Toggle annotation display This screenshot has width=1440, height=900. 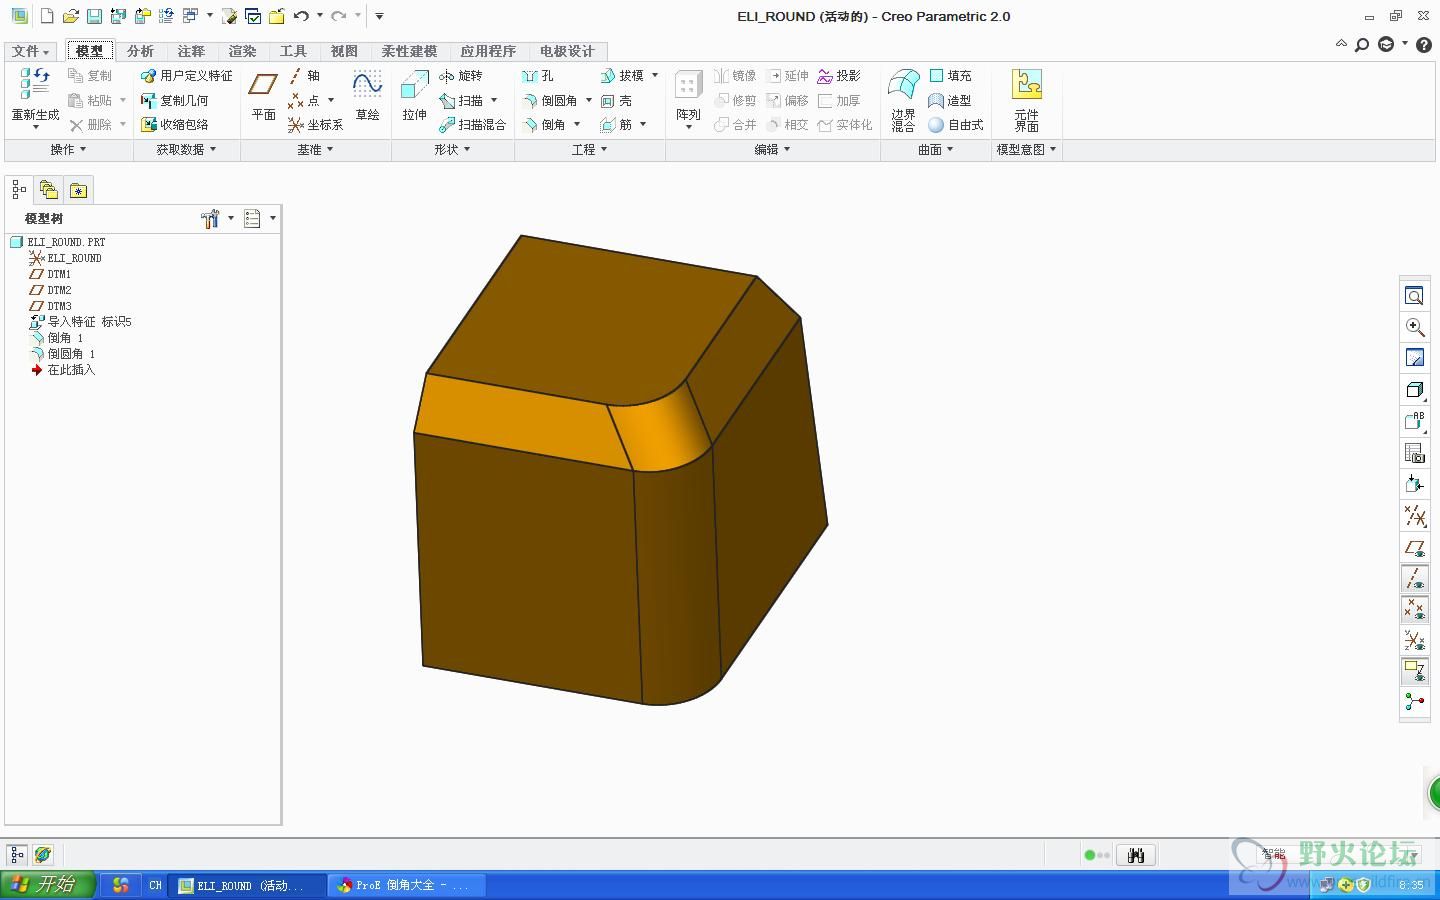coord(1414,671)
